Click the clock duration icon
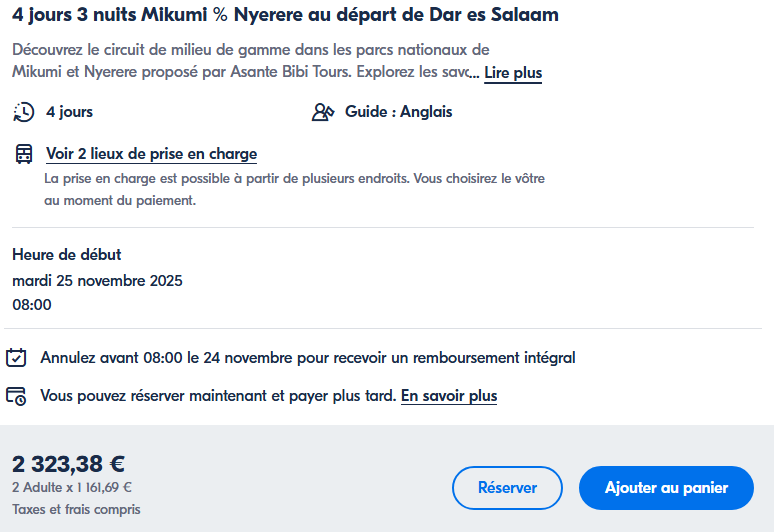 pos(24,112)
